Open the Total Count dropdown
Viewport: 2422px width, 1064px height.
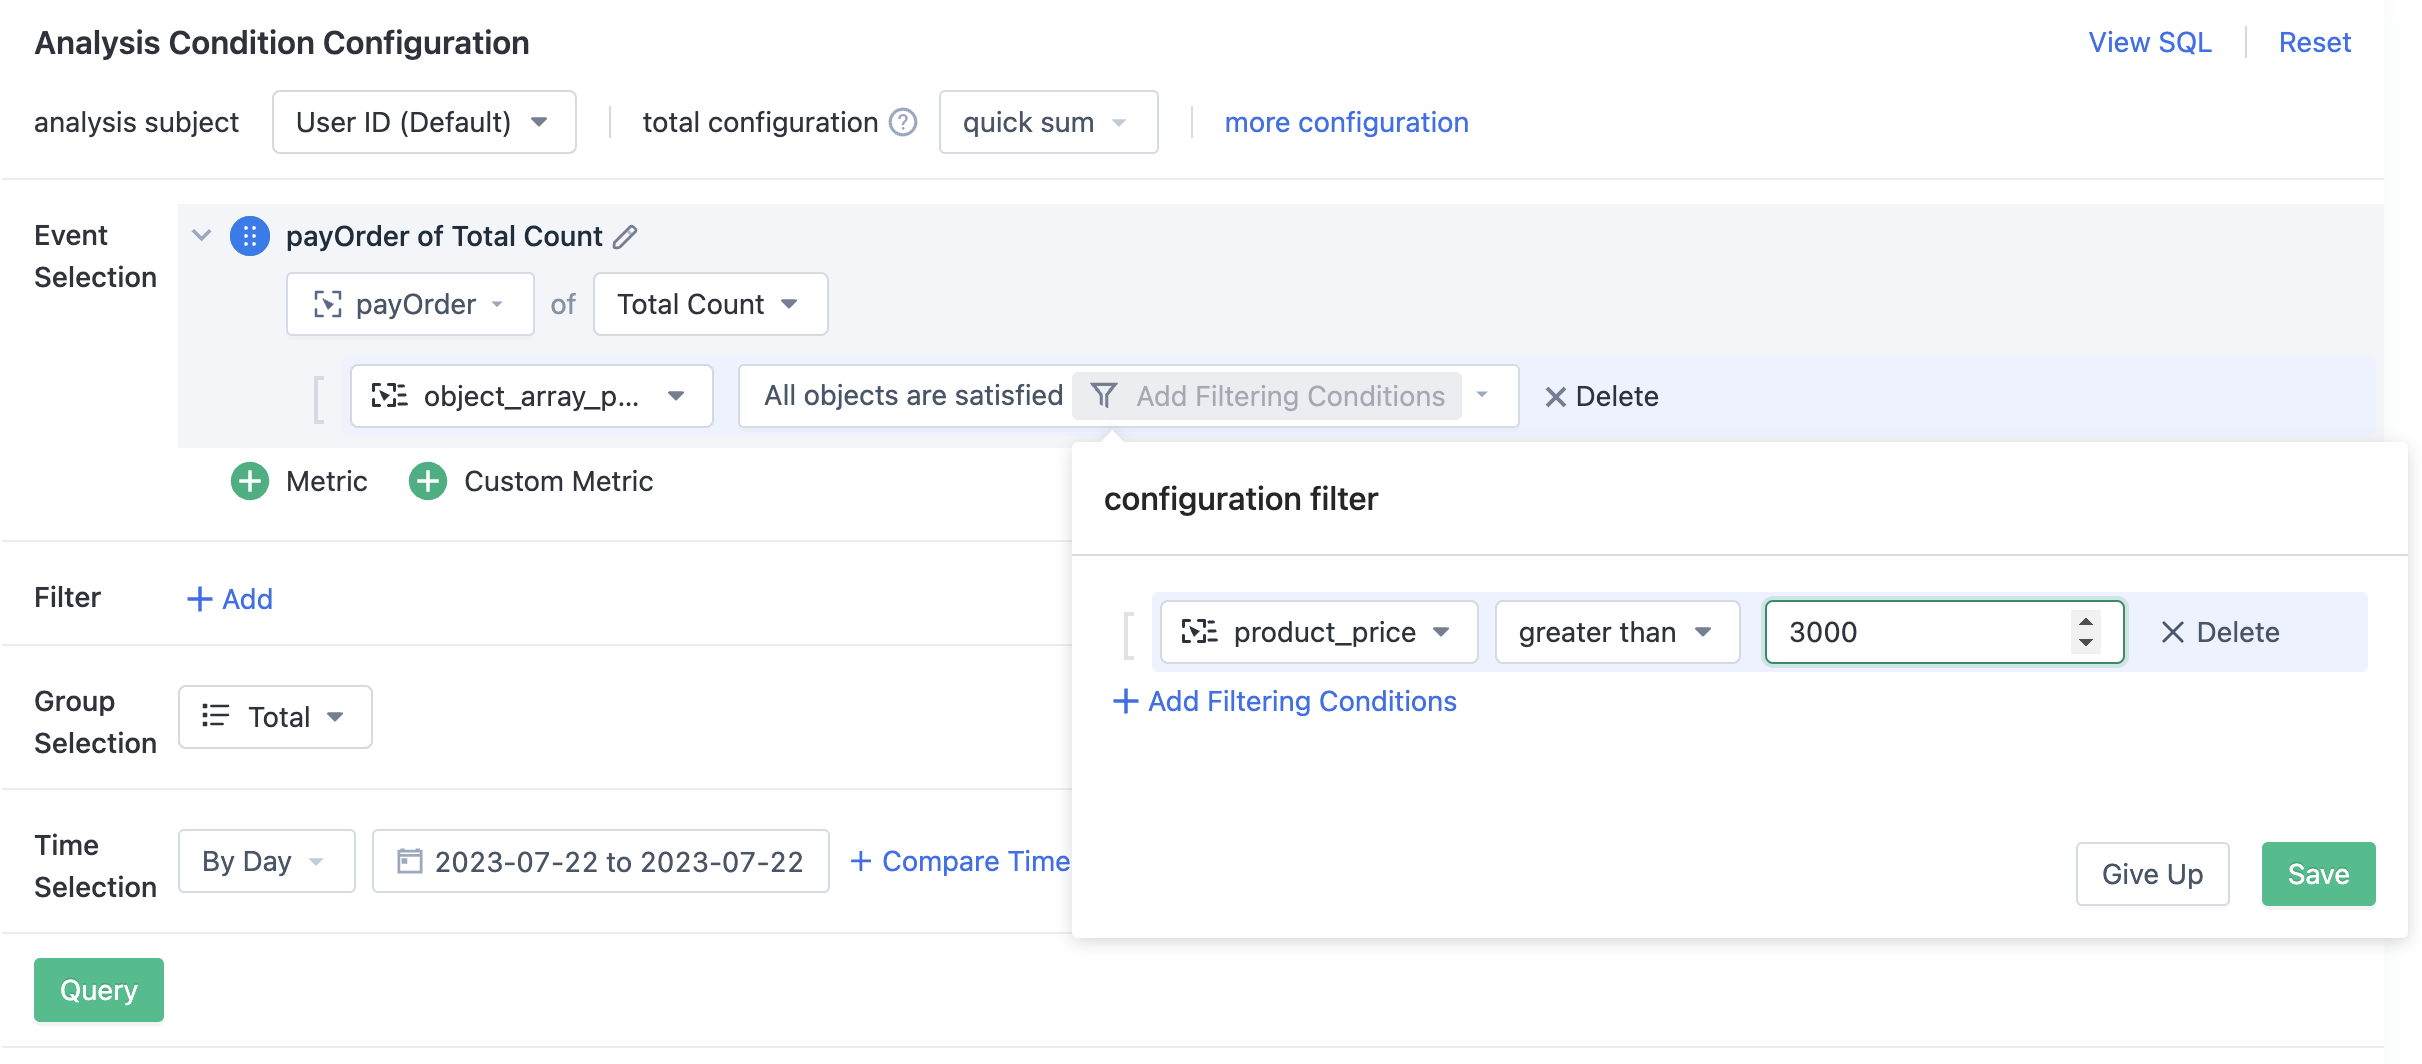[710, 304]
